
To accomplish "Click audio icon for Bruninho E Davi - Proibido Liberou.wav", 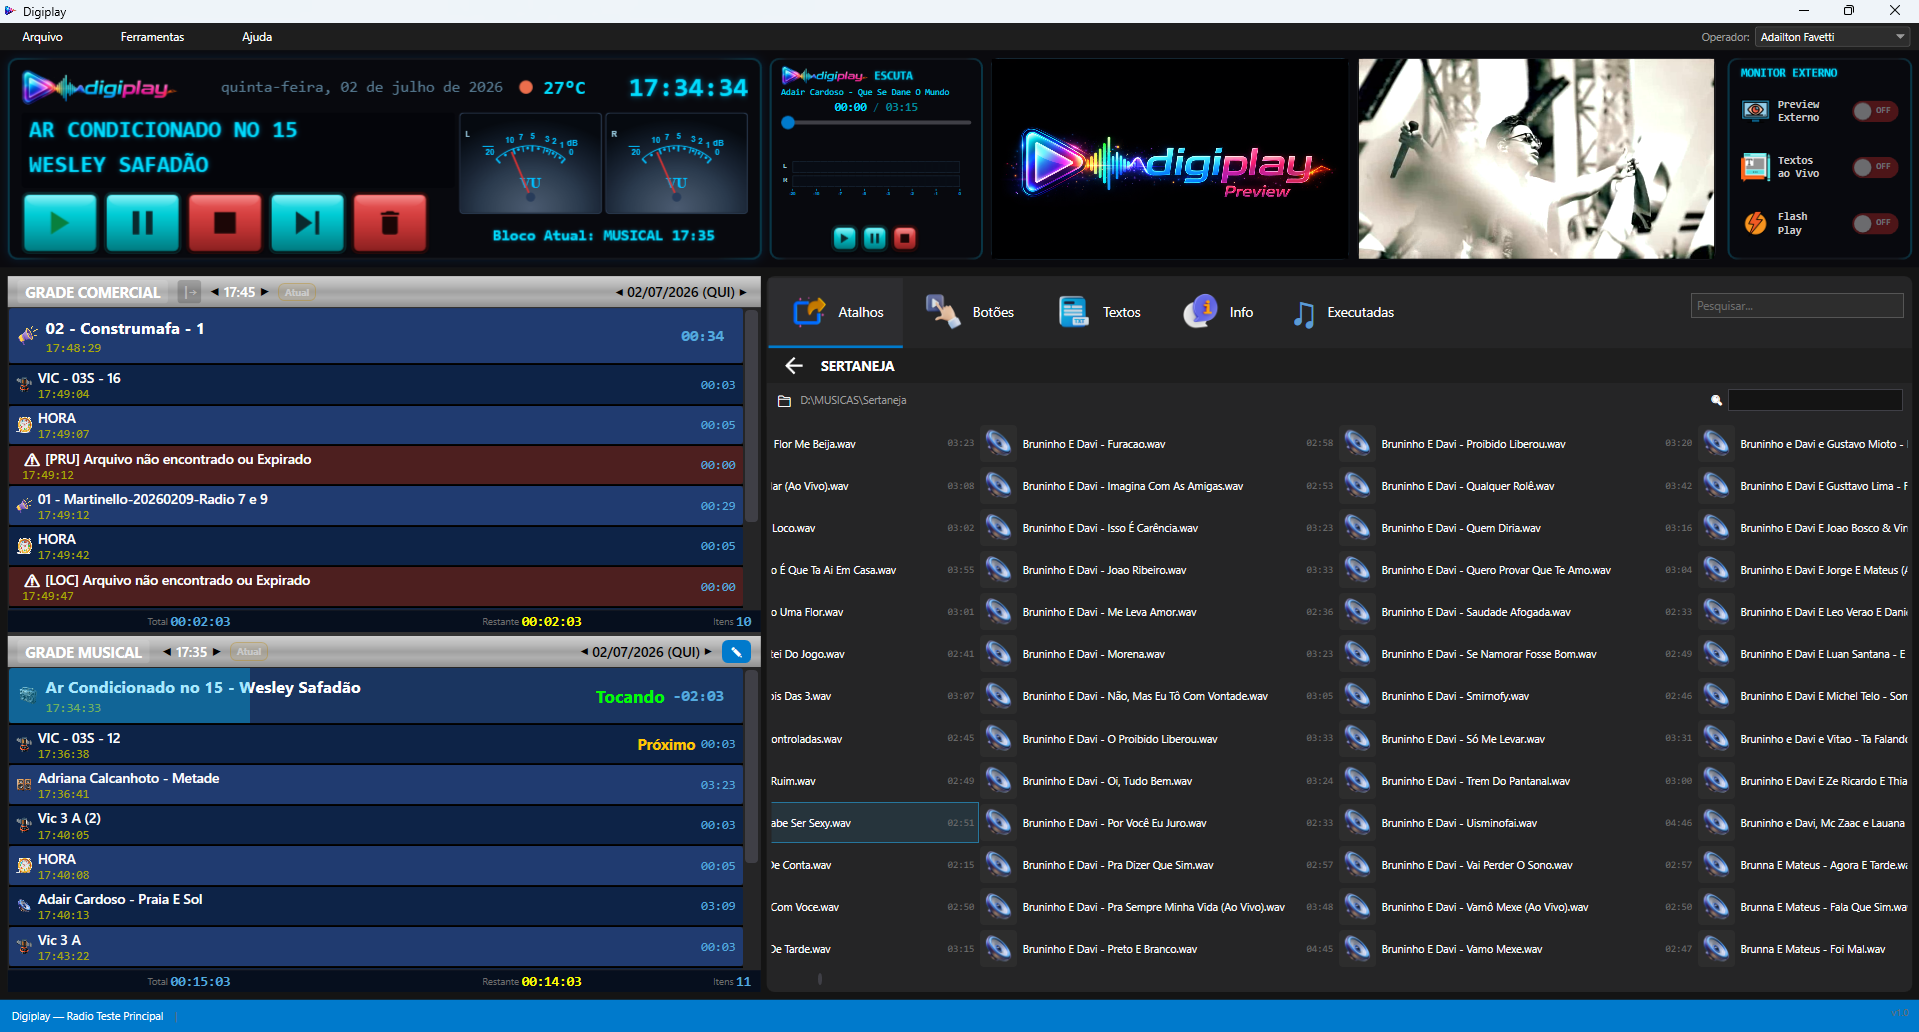I will click(1357, 443).
